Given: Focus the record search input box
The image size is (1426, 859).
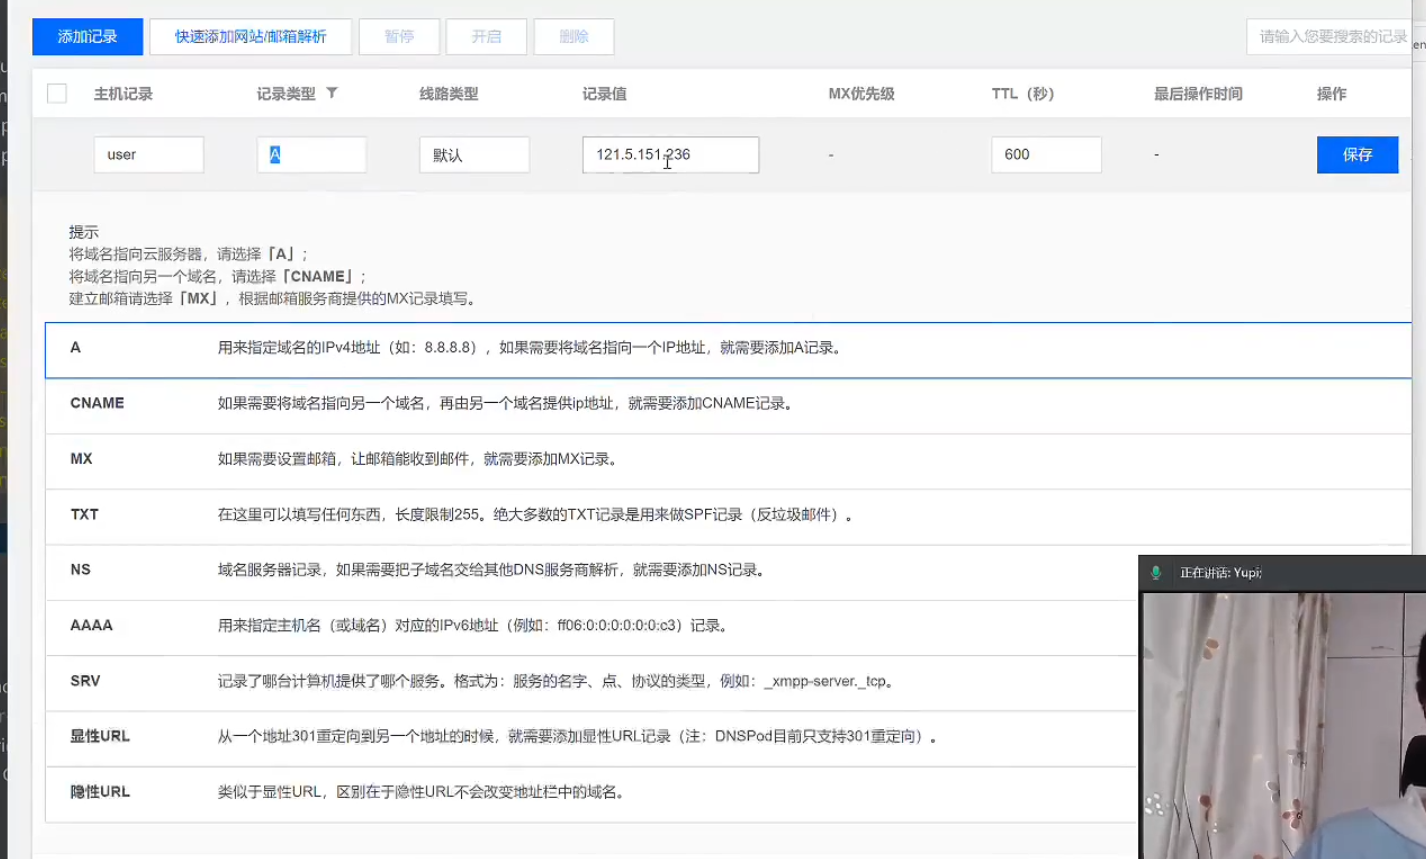Looking at the screenshot, I should pyautogui.click(x=1330, y=37).
